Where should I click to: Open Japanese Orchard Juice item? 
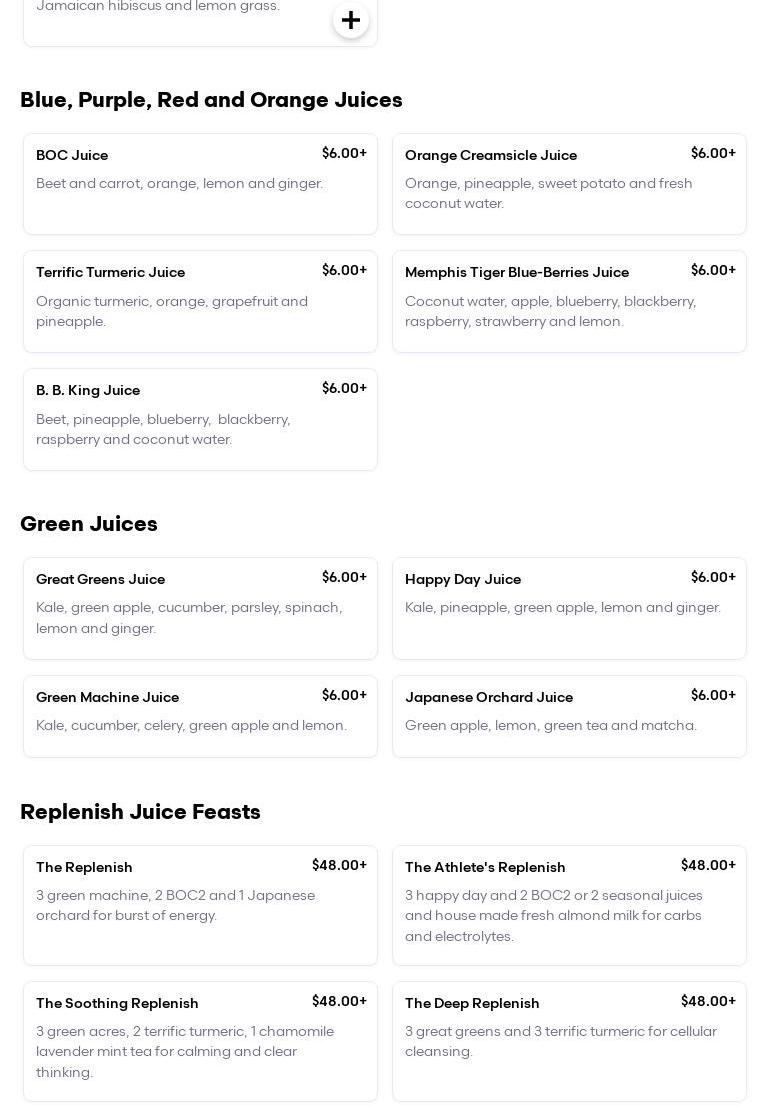(x=569, y=716)
